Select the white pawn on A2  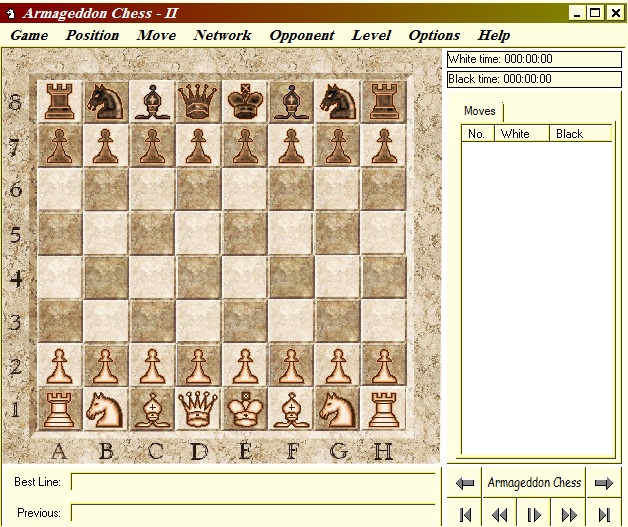point(60,365)
